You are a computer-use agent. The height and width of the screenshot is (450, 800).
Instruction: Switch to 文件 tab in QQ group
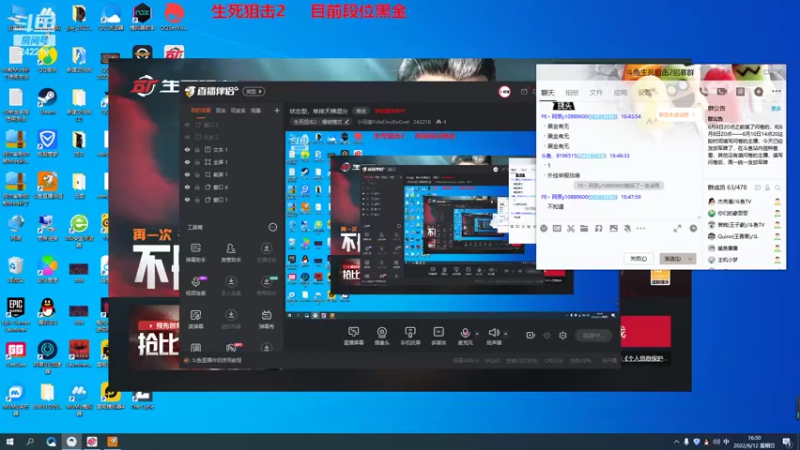596,93
